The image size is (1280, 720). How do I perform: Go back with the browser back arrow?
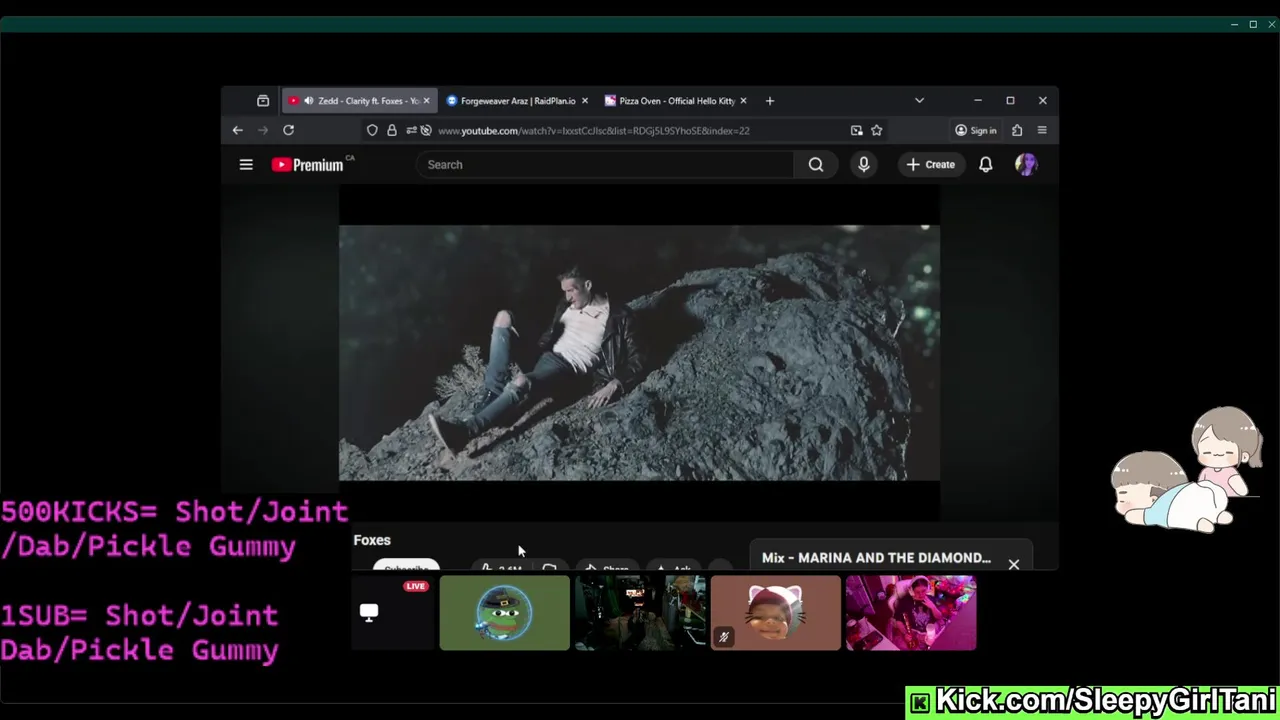click(x=238, y=130)
